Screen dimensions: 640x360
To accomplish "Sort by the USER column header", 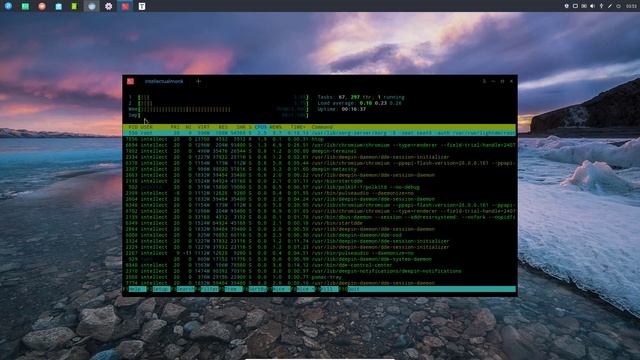I will 147,127.
